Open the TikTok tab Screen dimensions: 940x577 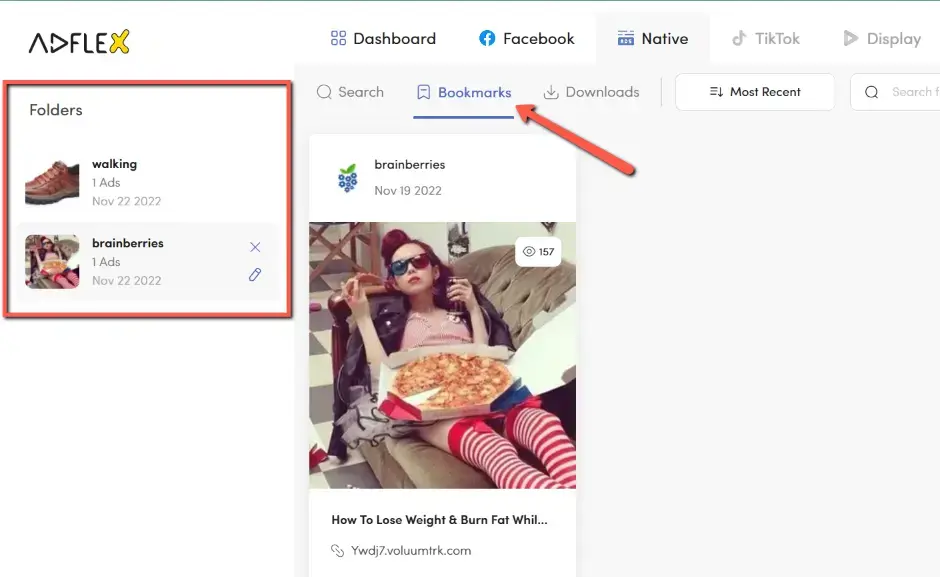tap(765, 38)
